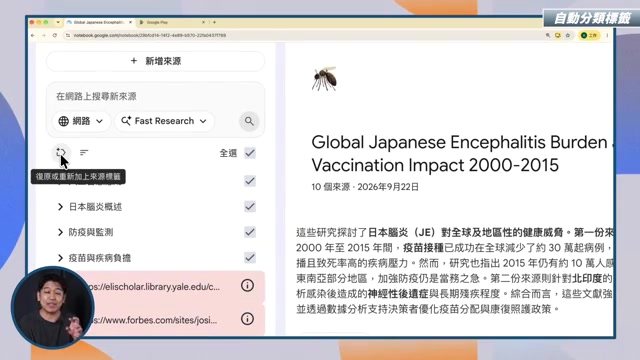Screen dimensions: 640x360
Task: Click the sort/filter sources icon
Action: click(x=84, y=153)
